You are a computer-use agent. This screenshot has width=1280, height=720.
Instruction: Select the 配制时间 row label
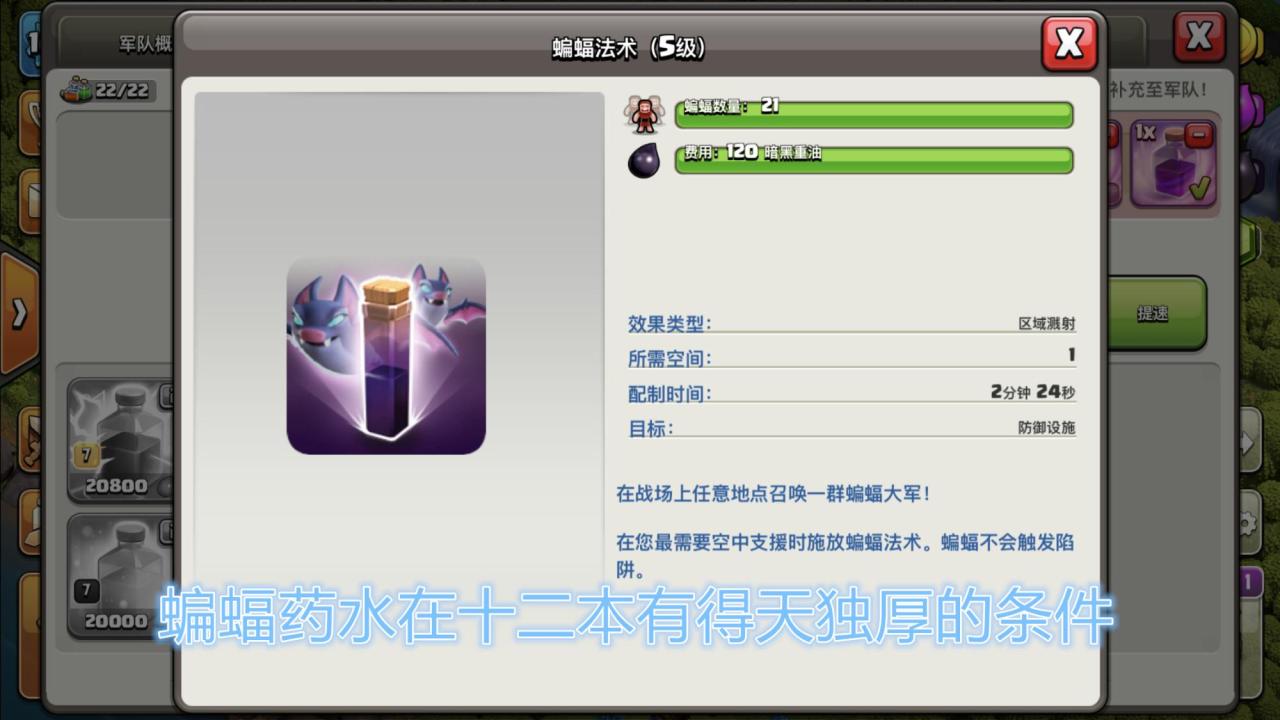pyautogui.click(x=669, y=394)
